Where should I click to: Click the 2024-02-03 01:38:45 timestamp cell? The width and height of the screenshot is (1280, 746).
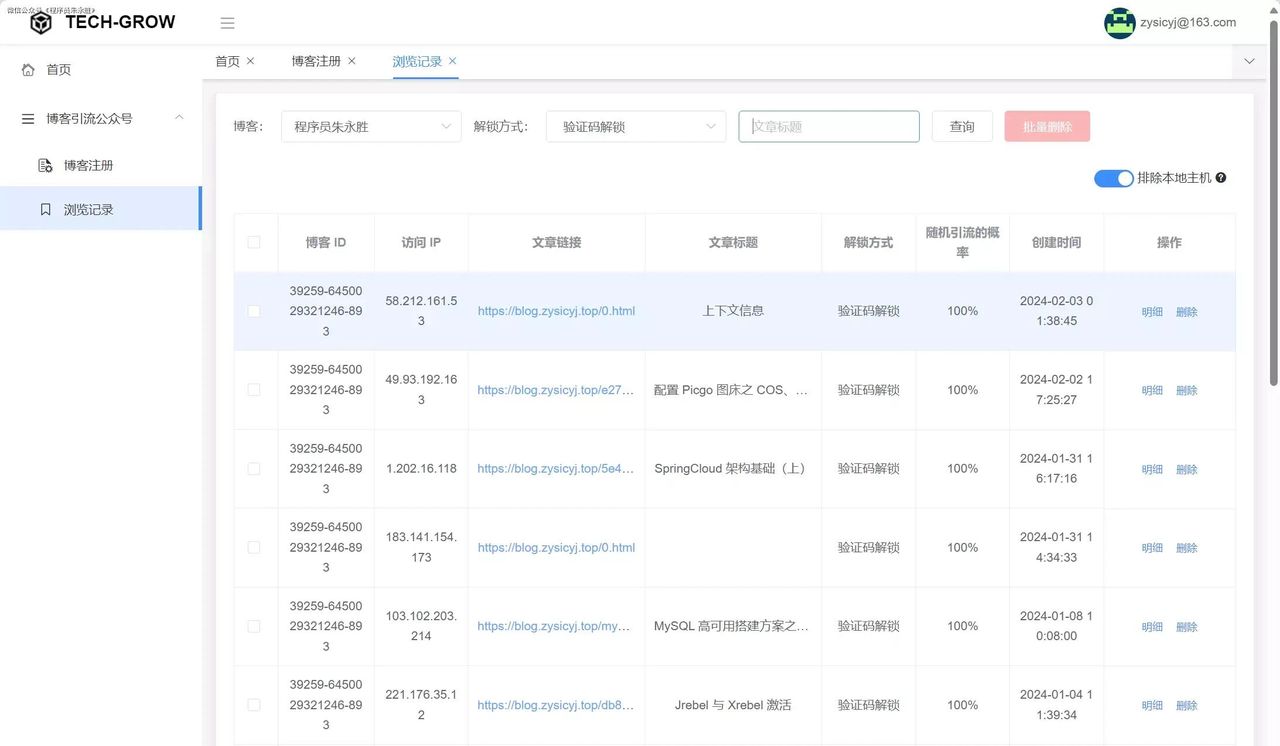coord(1056,311)
